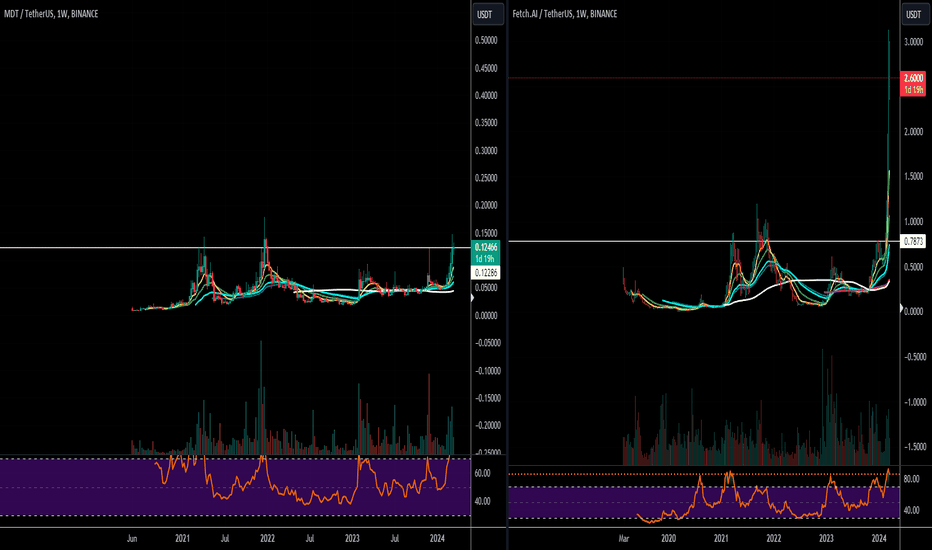
Task: Click the small arrow marker beside Fetch.AI price axis
Action: coord(902,309)
